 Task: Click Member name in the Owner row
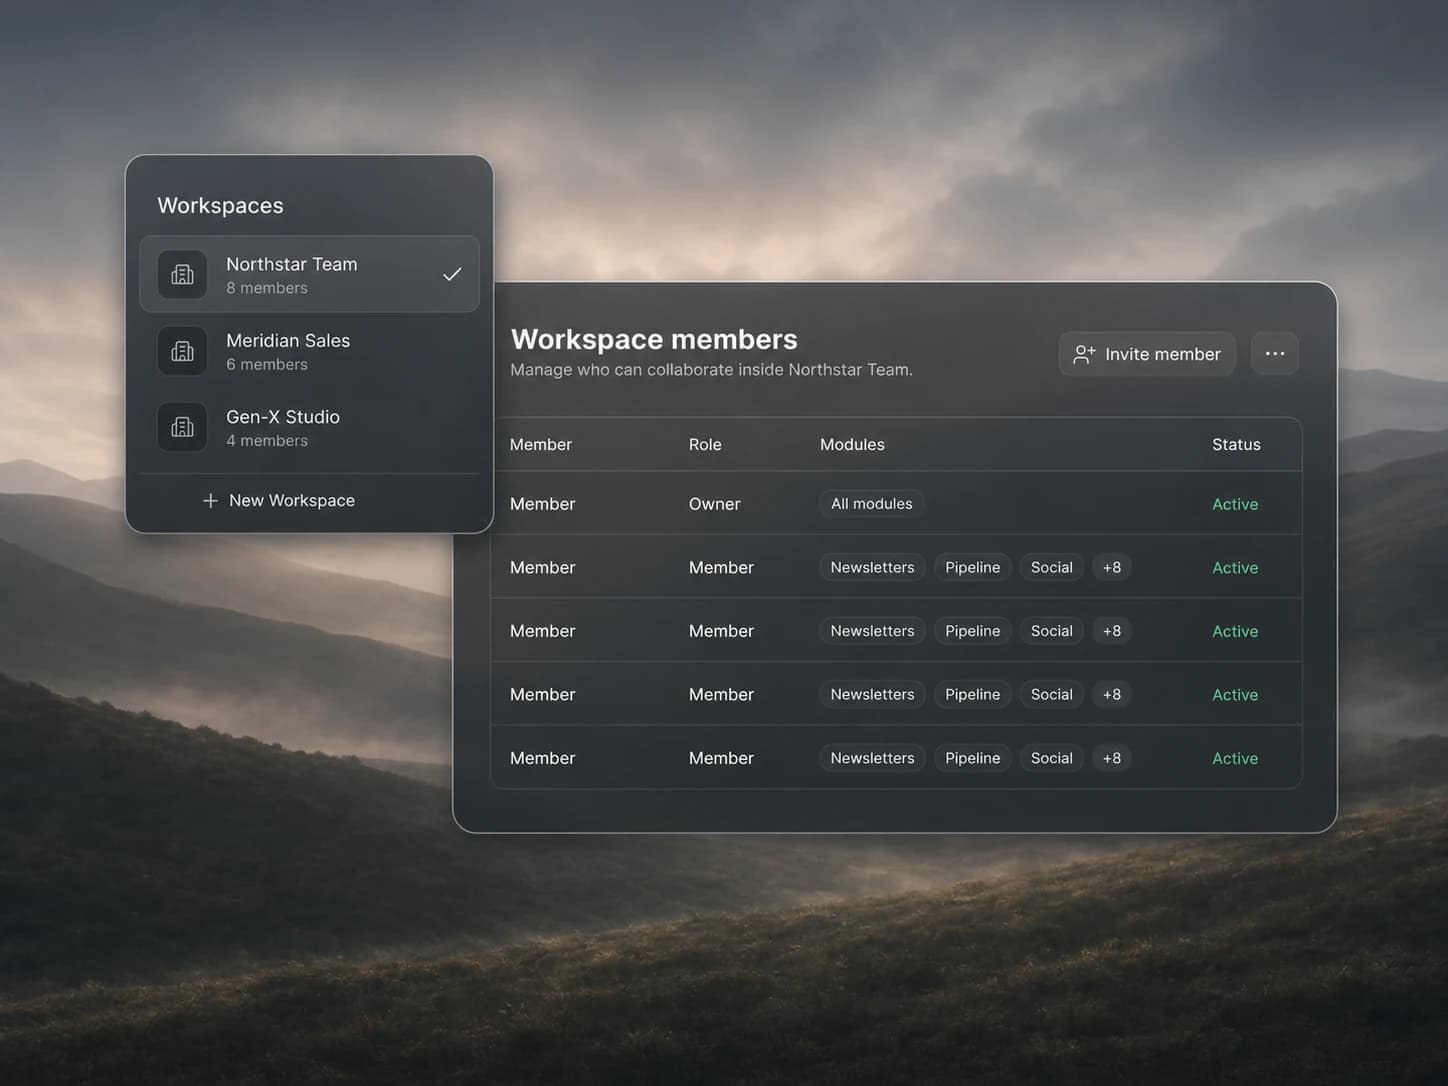(x=542, y=504)
